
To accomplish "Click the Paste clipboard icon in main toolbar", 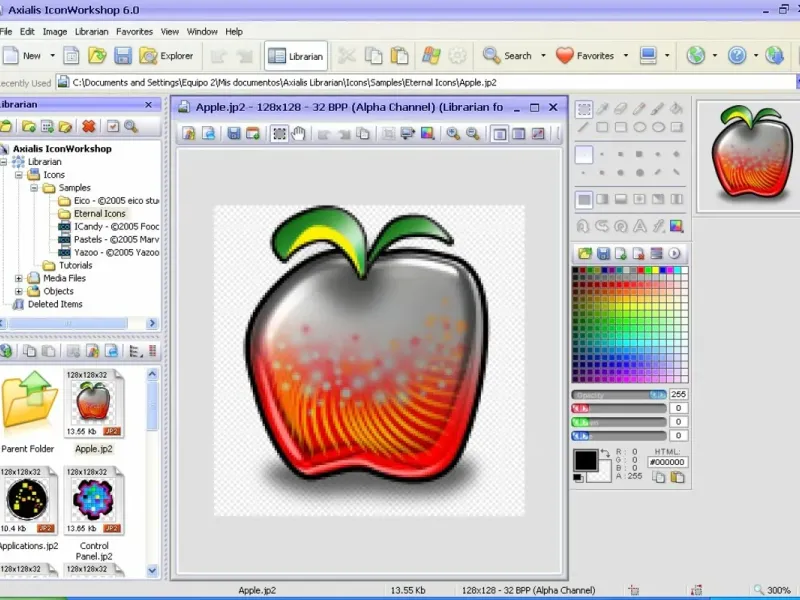I will (x=399, y=56).
